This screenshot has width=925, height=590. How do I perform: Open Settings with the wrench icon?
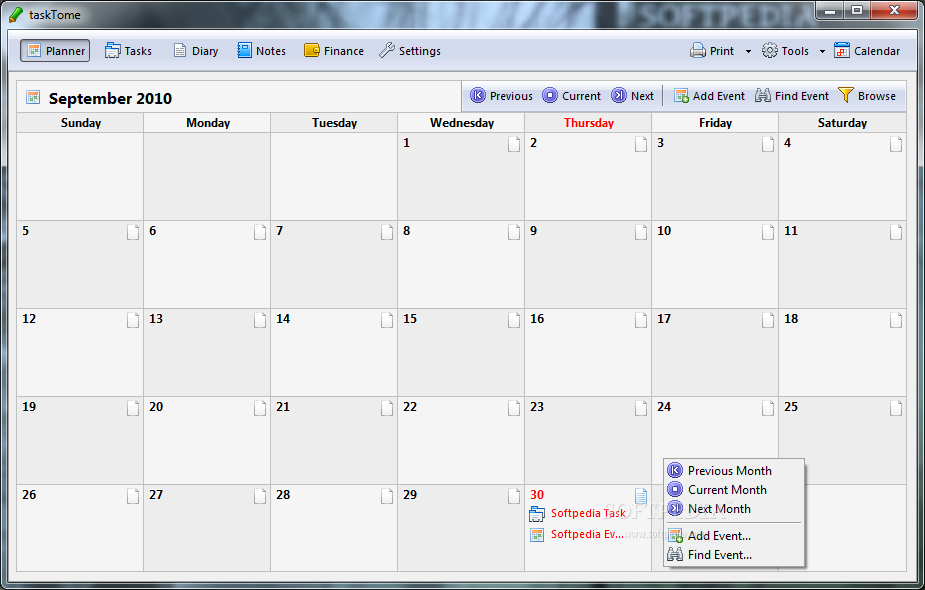410,51
